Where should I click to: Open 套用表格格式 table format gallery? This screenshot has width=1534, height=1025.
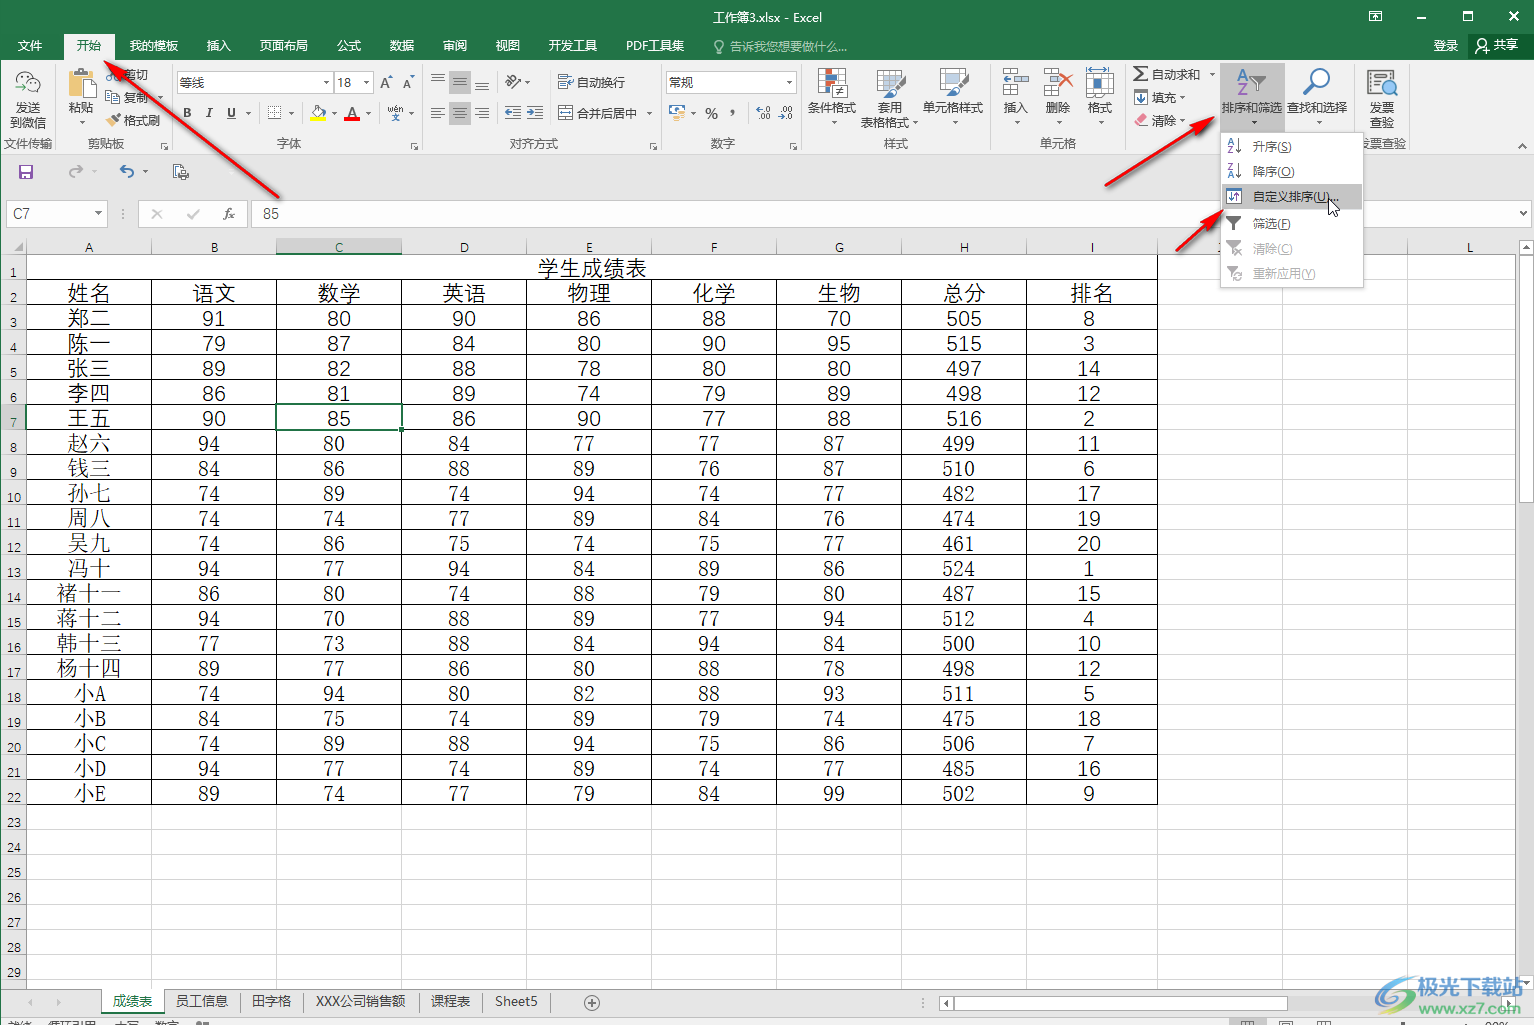(889, 97)
